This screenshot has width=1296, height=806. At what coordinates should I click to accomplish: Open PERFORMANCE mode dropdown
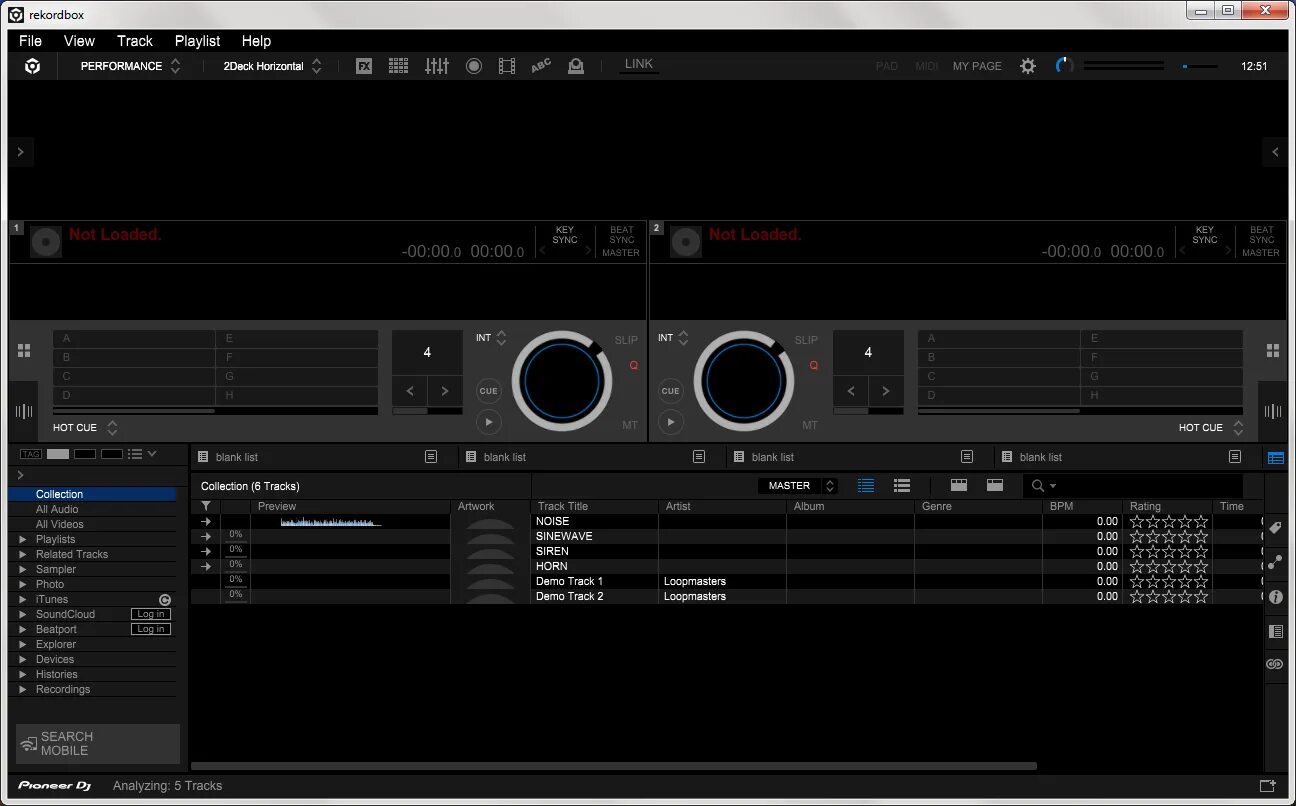(130, 66)
